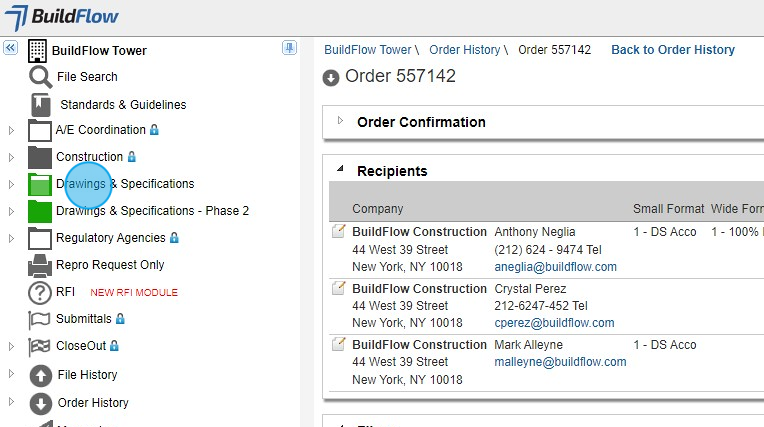Expand the Construction folder tree node

(11, 157)
